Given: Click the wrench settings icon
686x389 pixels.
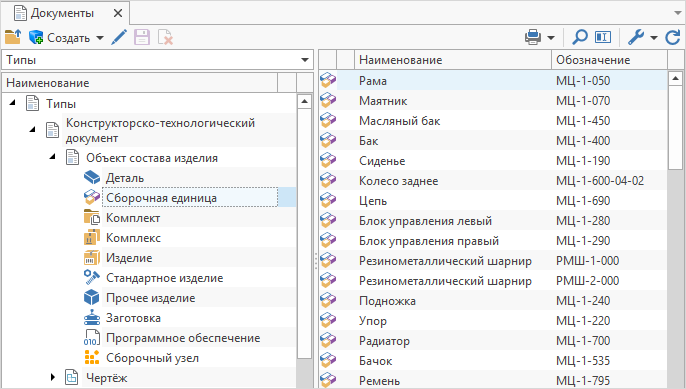Looking at the screenshot, I should [636, 38].
